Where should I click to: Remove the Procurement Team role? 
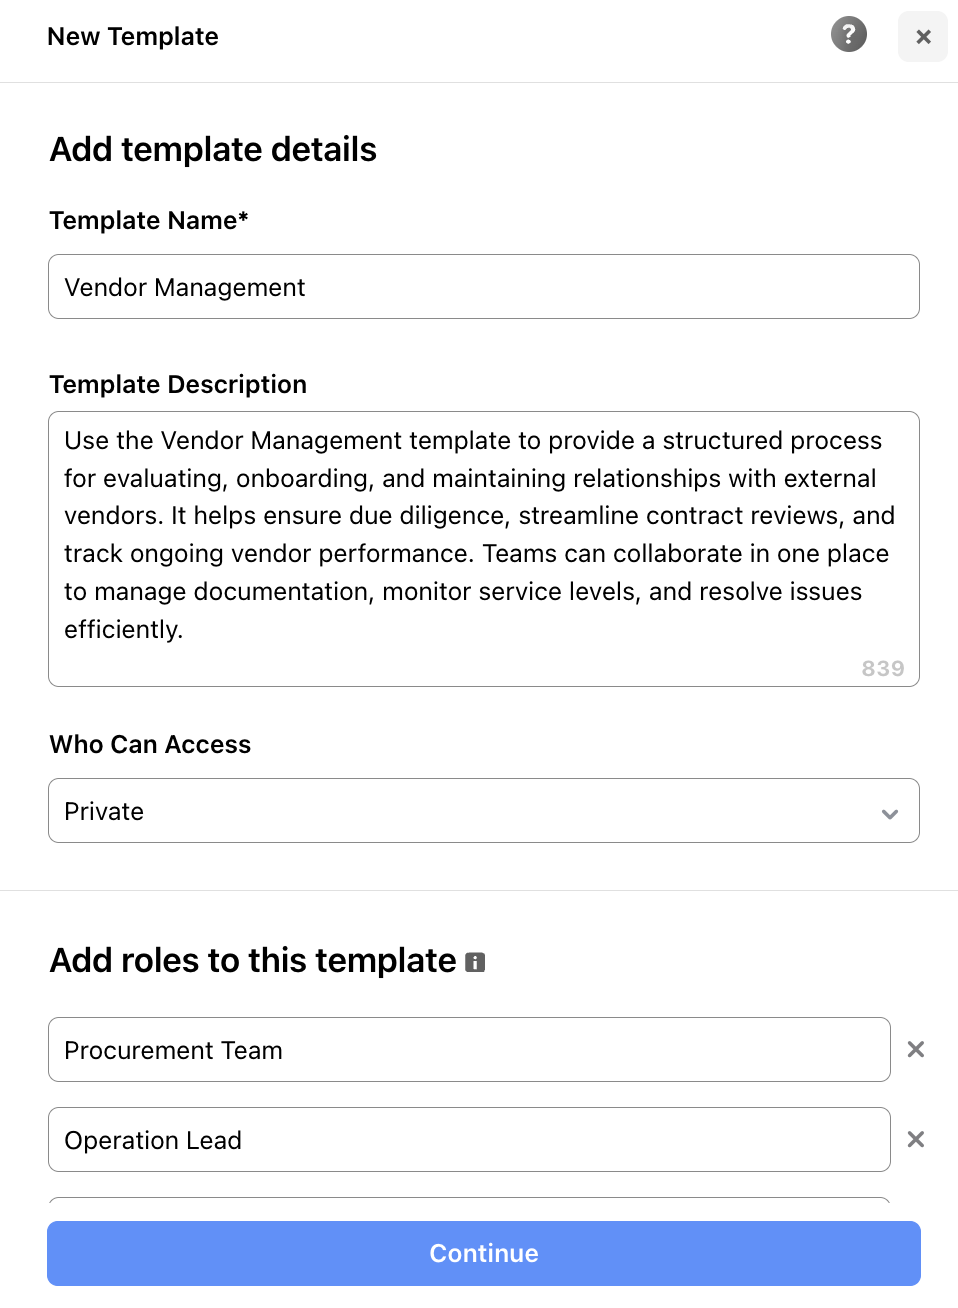915,1049
